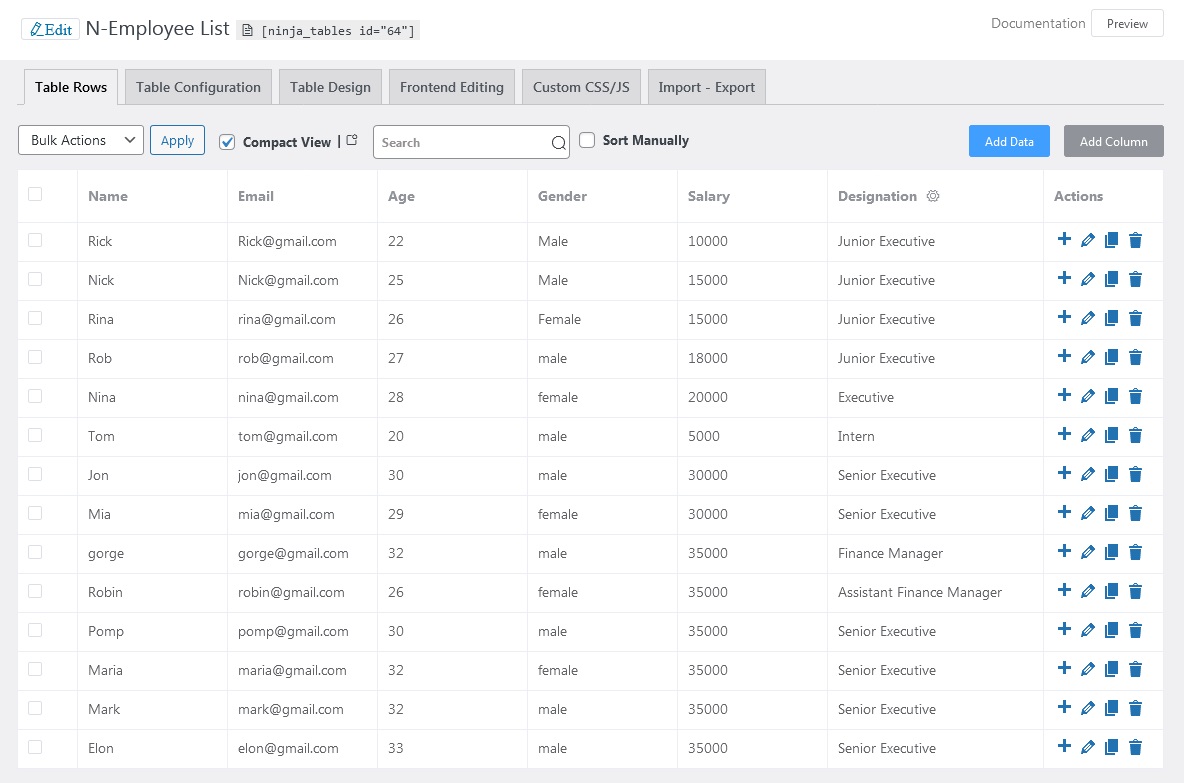
Task: Uncheck the Compact View checkbox
Action: pos(227,142)
